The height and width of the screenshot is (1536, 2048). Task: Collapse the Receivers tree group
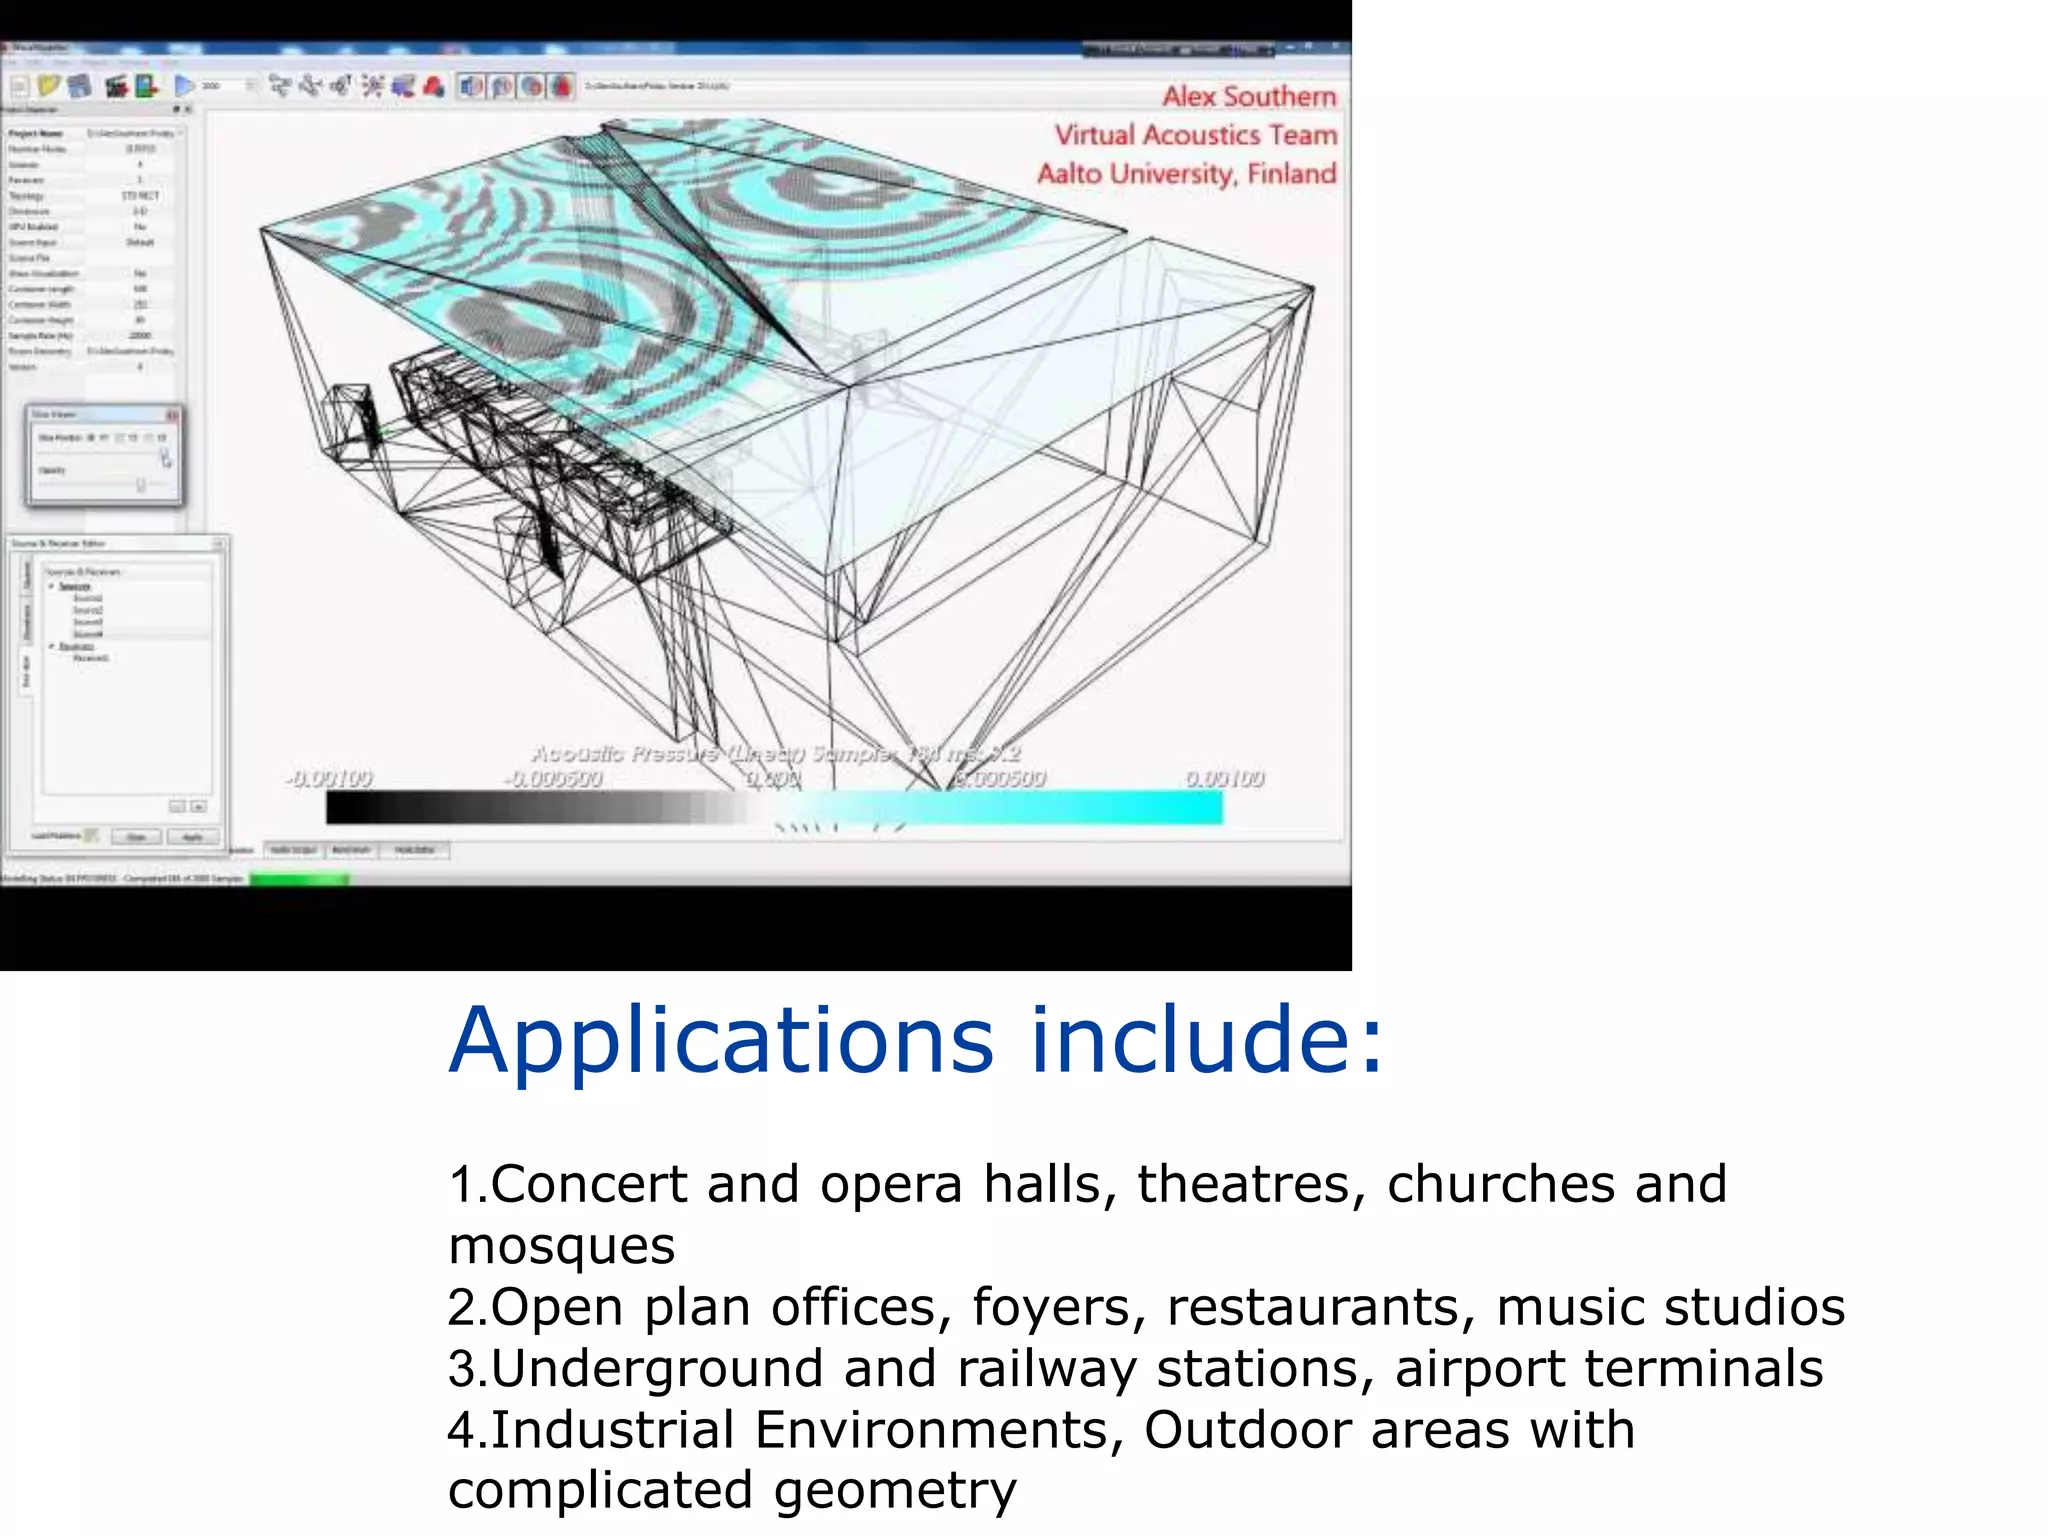tap(52, 646)
